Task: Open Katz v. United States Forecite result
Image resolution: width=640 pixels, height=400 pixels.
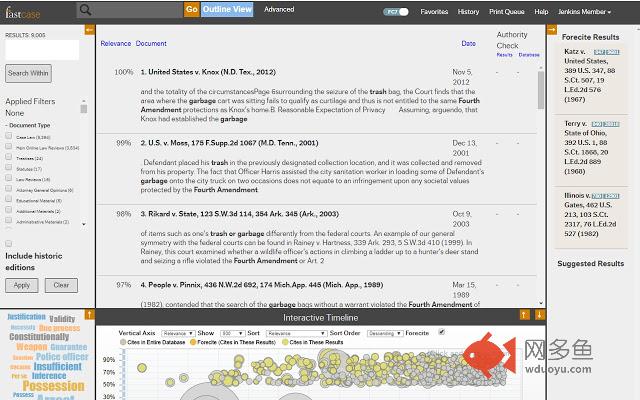Action: click(x=589, y=75)
